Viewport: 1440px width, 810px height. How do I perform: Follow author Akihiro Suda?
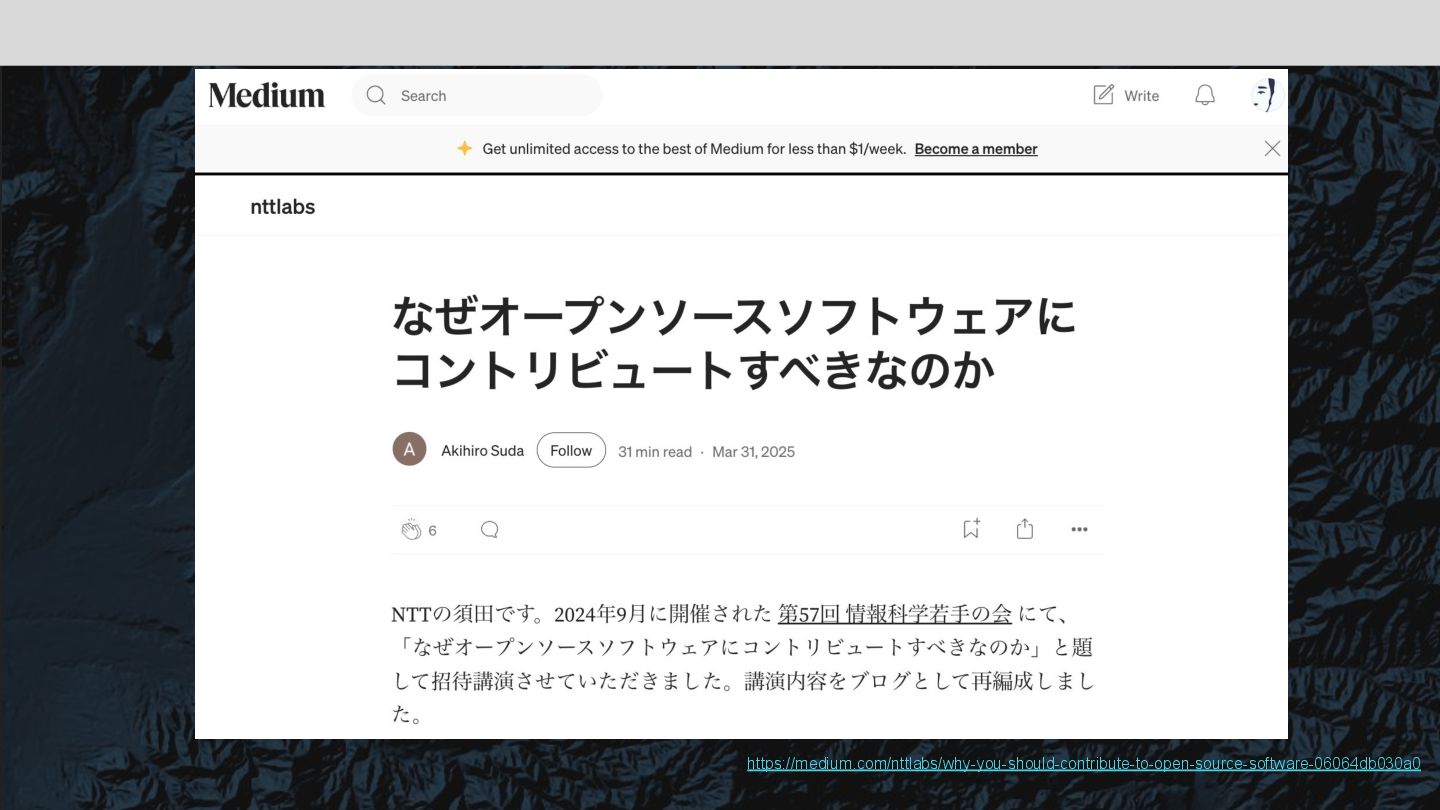[571, 450]
